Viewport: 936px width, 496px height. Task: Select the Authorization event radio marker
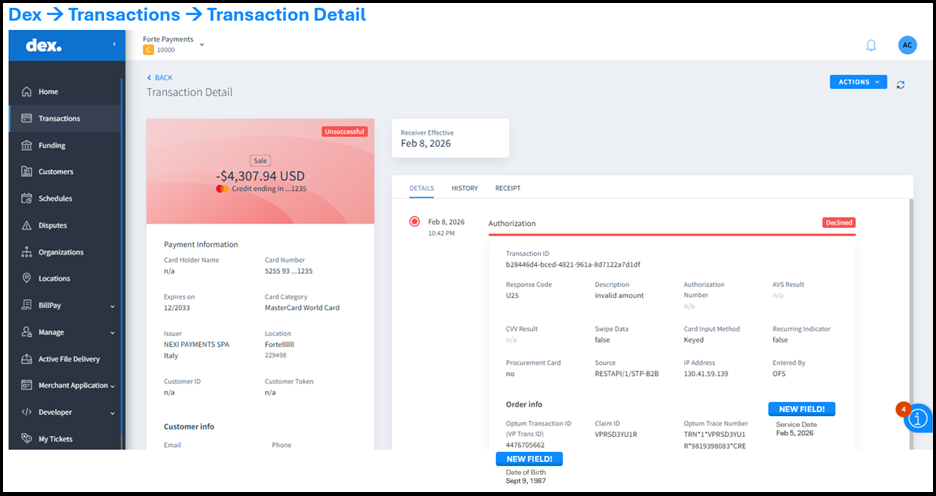(x=414, y=222)
